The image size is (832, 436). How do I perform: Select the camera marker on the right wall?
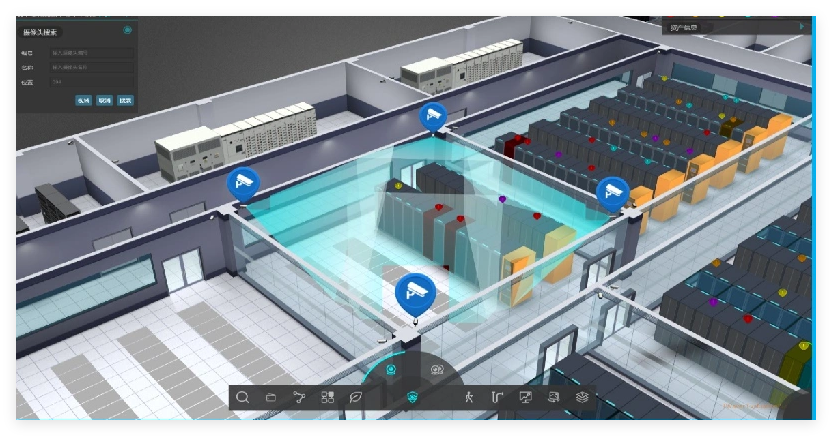pyautogui.click(x=612, y=191)
